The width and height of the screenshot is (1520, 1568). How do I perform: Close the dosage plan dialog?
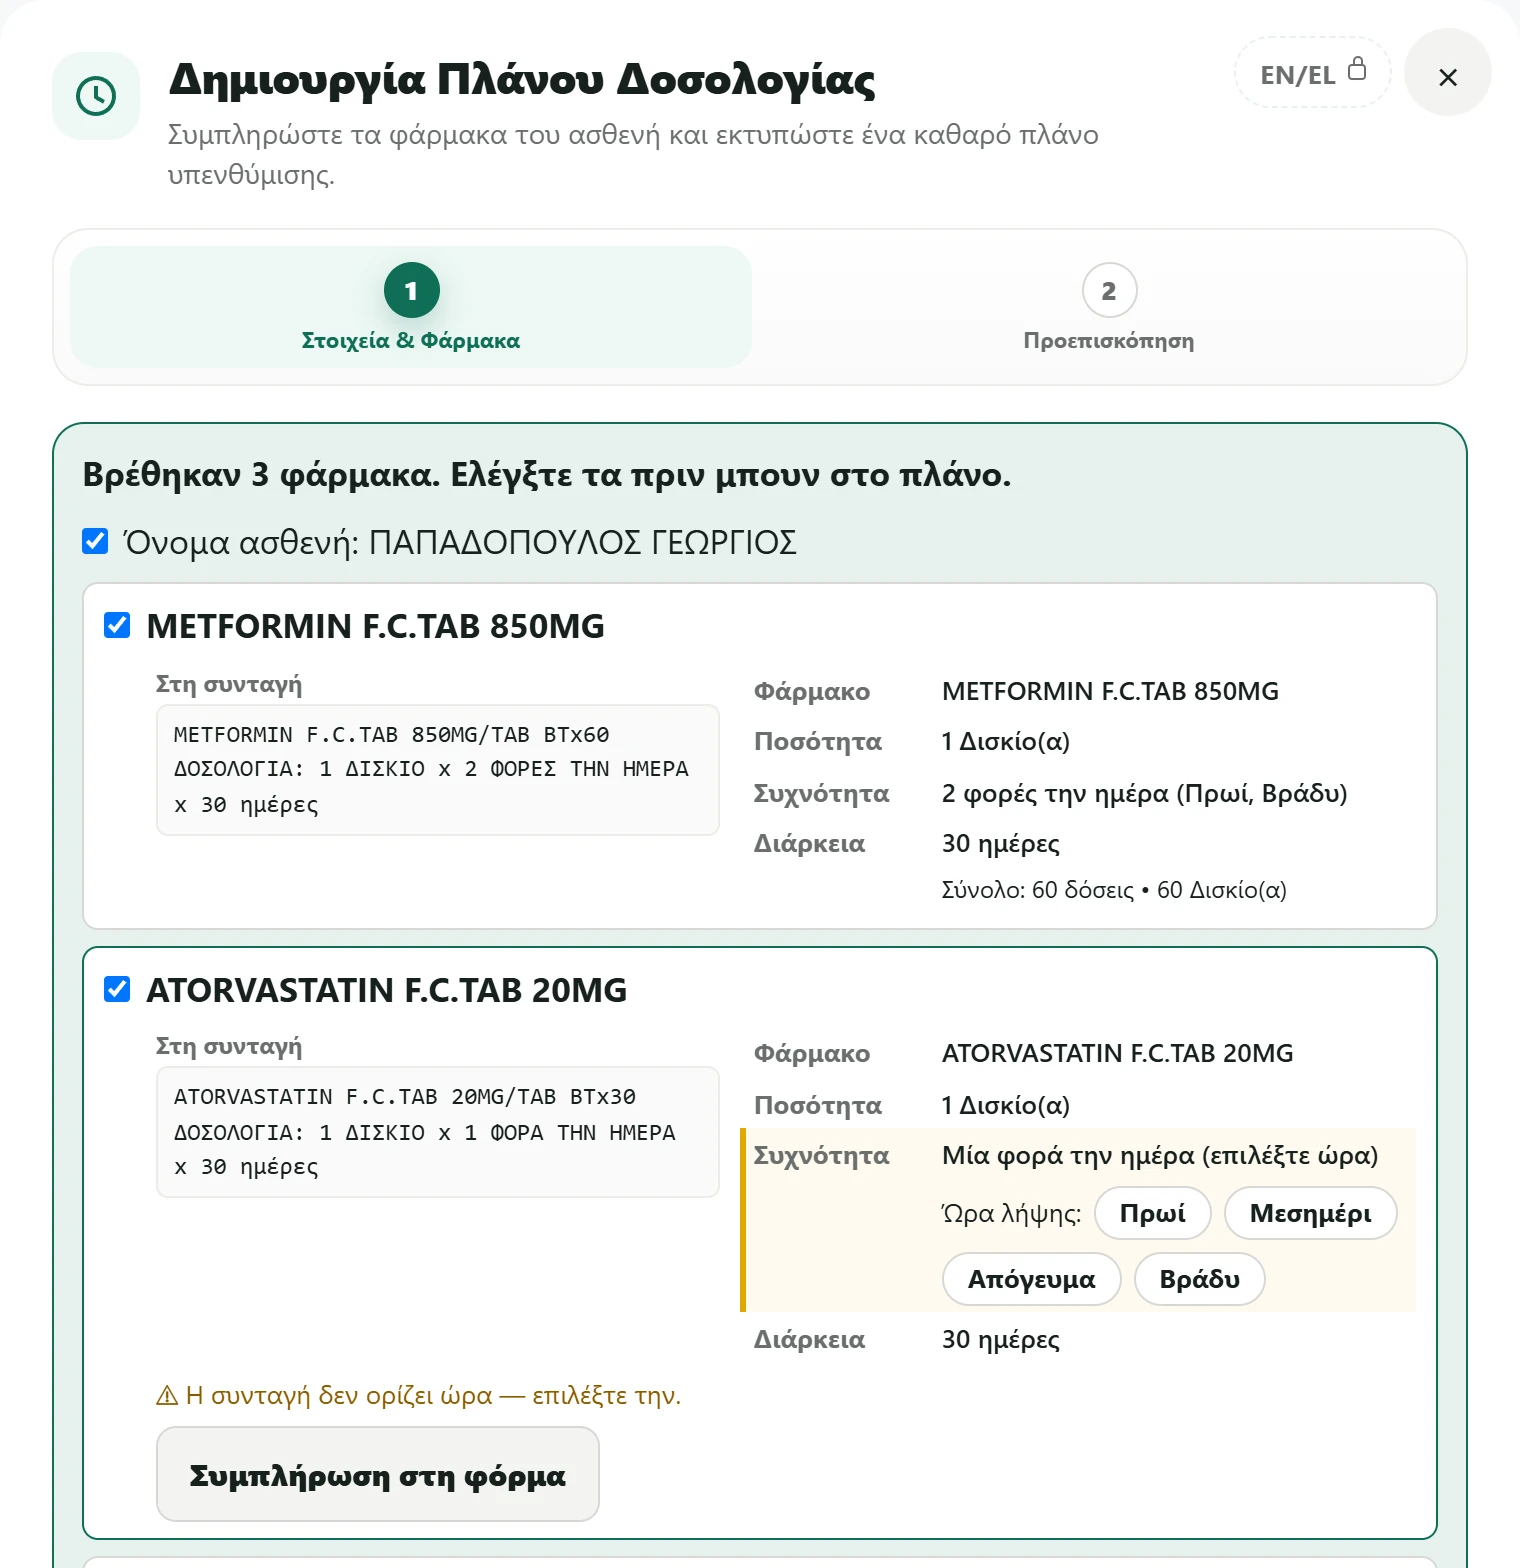tap(1447, 73)
